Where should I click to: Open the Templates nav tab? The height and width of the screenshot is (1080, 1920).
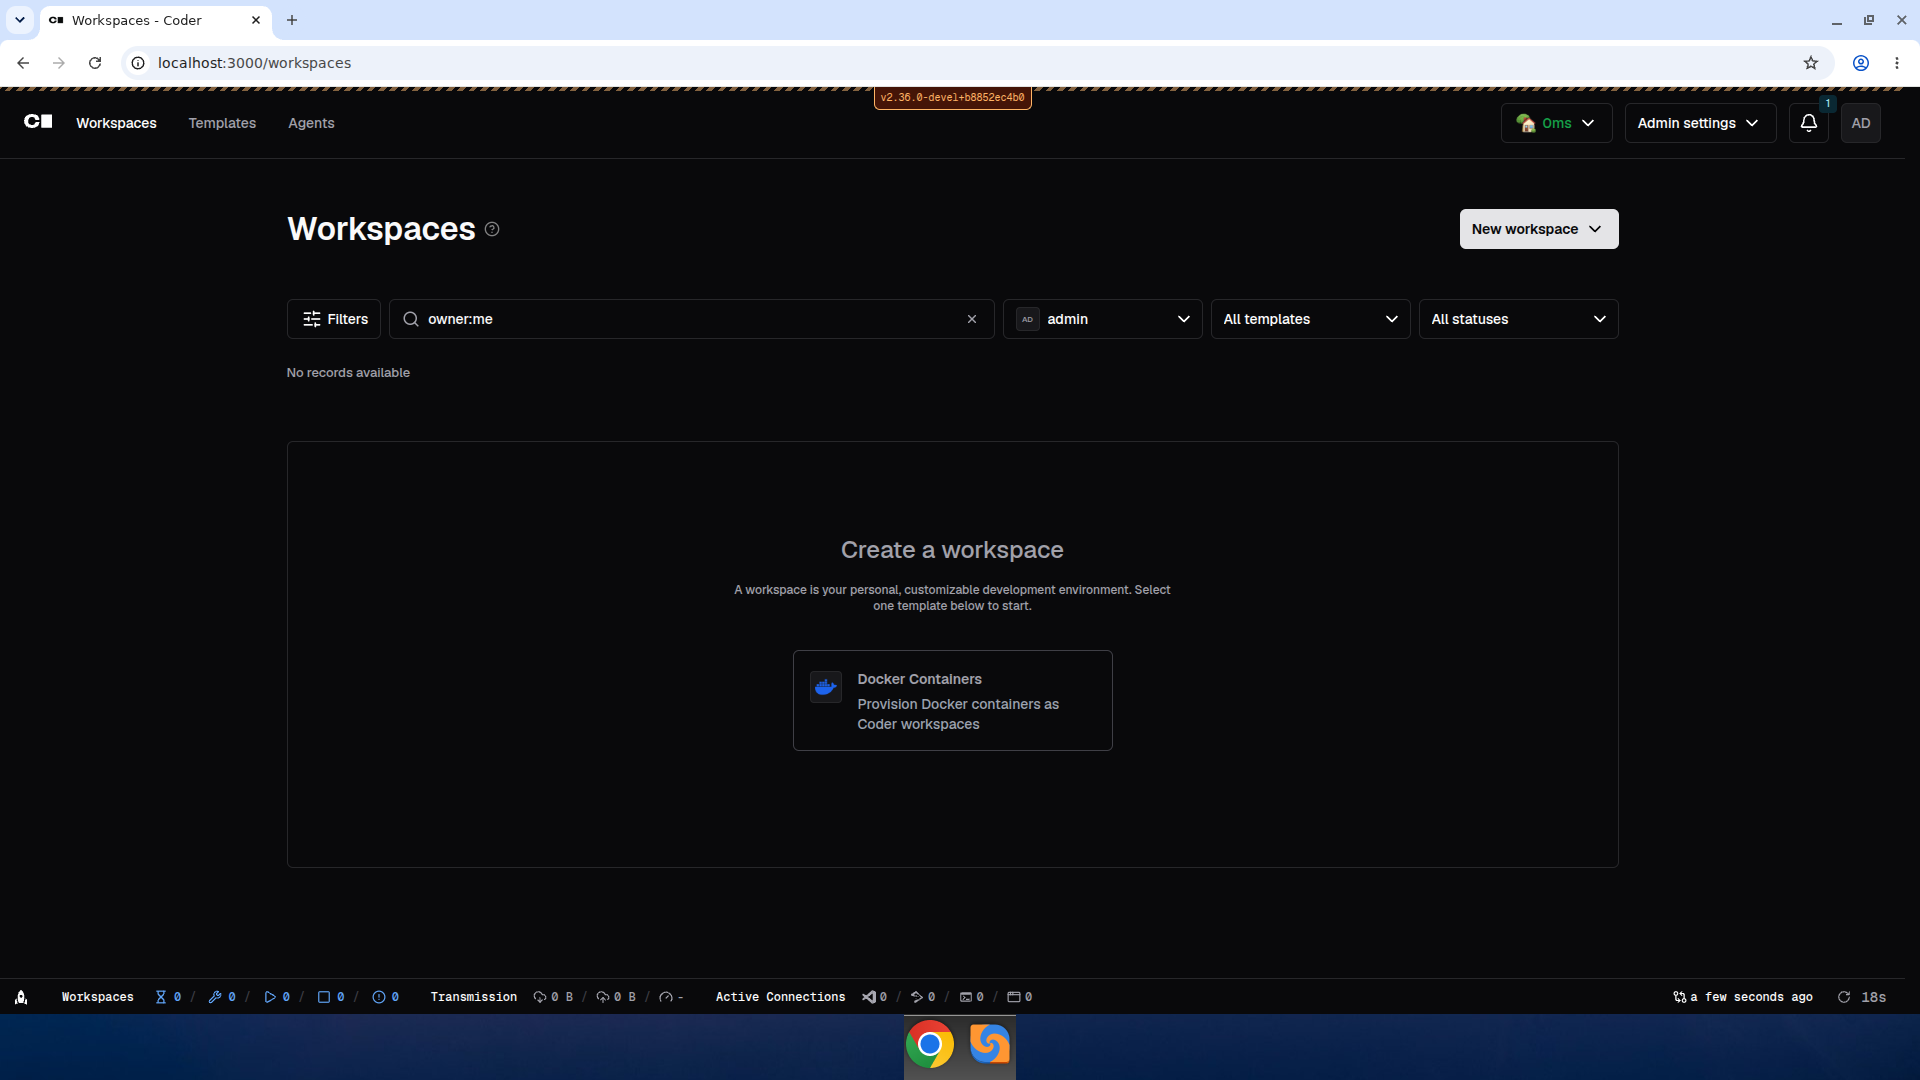[x=222, y=123]
